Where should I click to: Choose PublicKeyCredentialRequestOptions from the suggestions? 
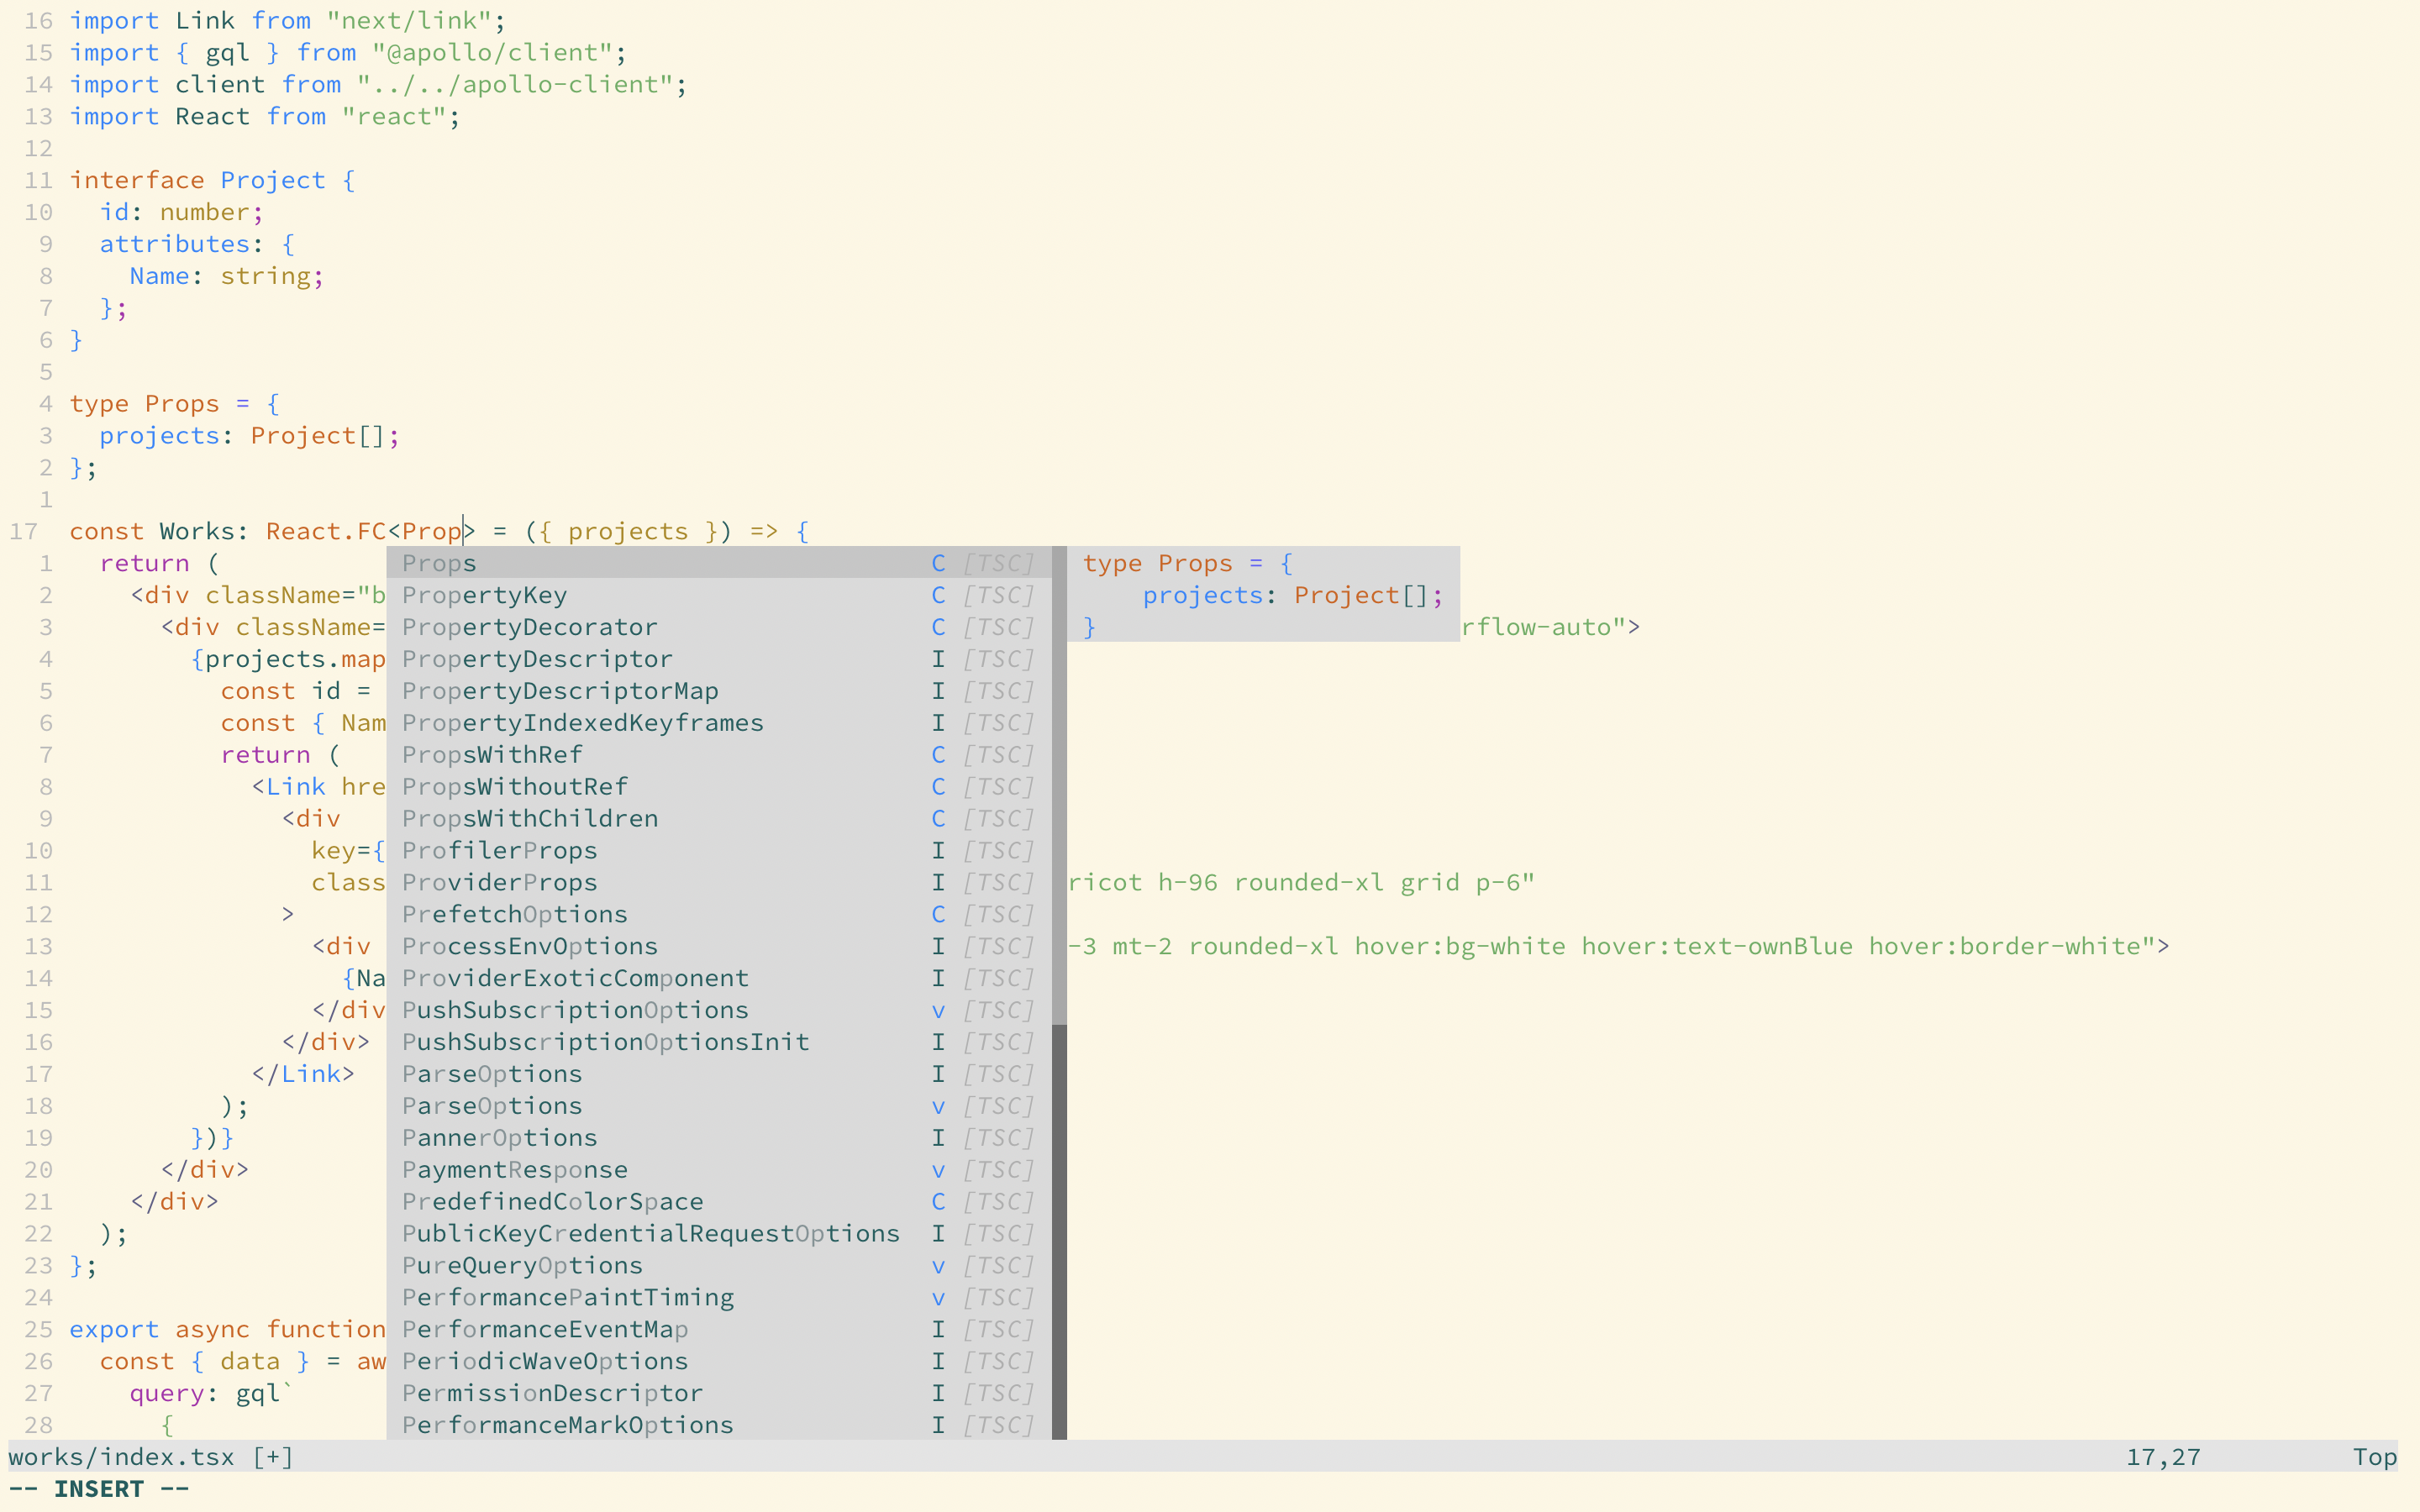coord(650,1233)
